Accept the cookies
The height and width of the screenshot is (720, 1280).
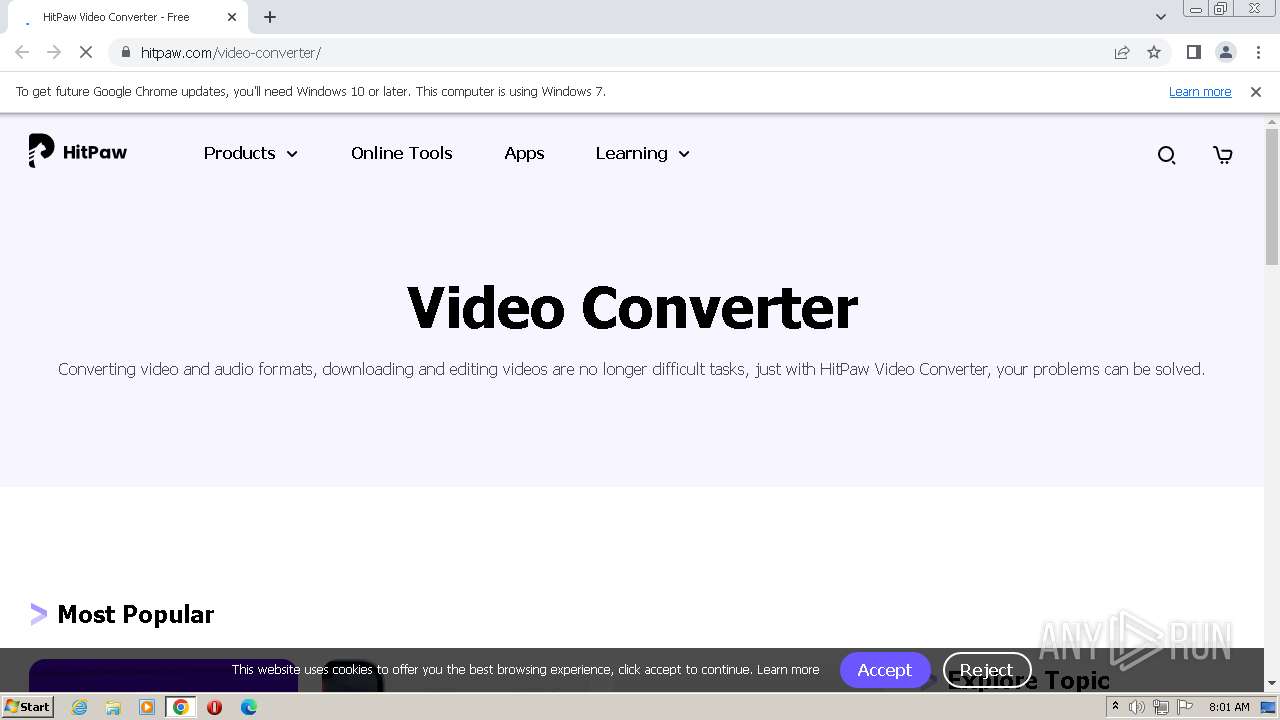tap(885, 670)
